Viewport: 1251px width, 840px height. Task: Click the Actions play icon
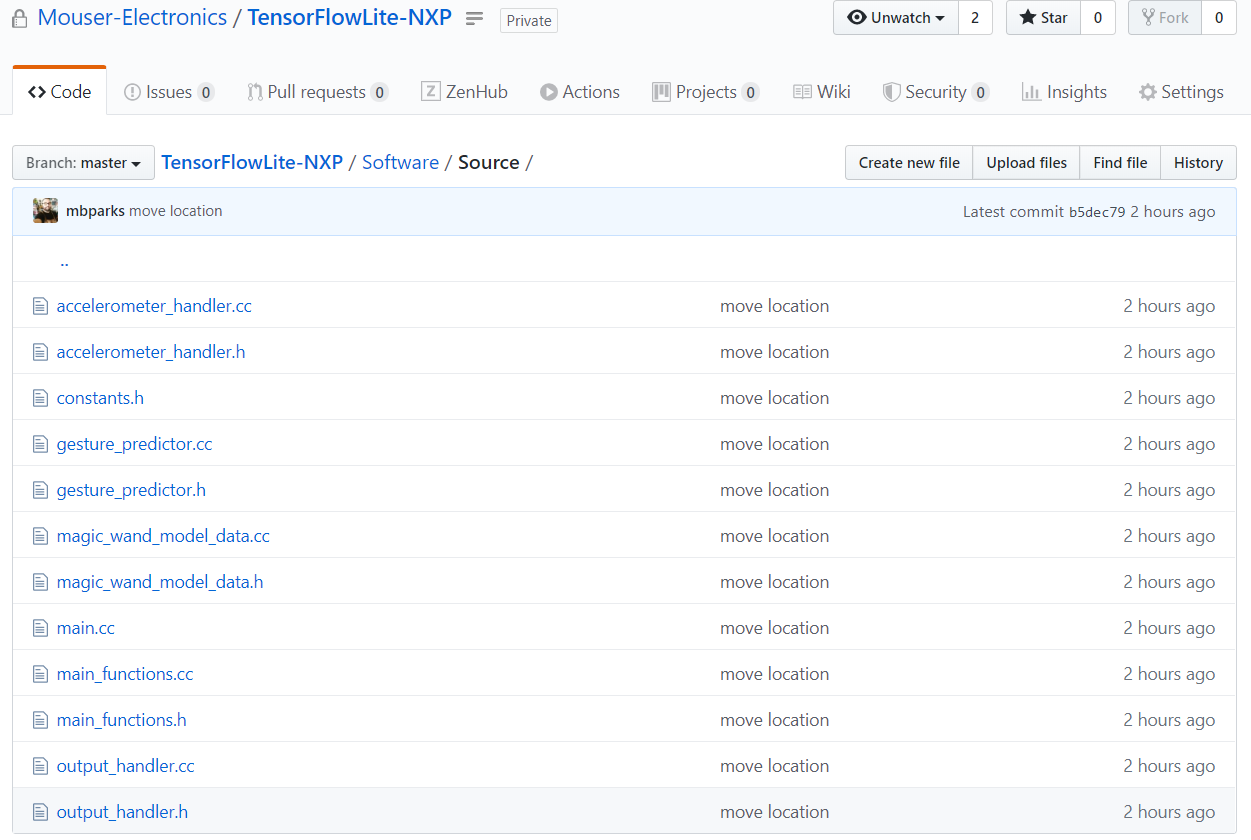tap(549, 91)
